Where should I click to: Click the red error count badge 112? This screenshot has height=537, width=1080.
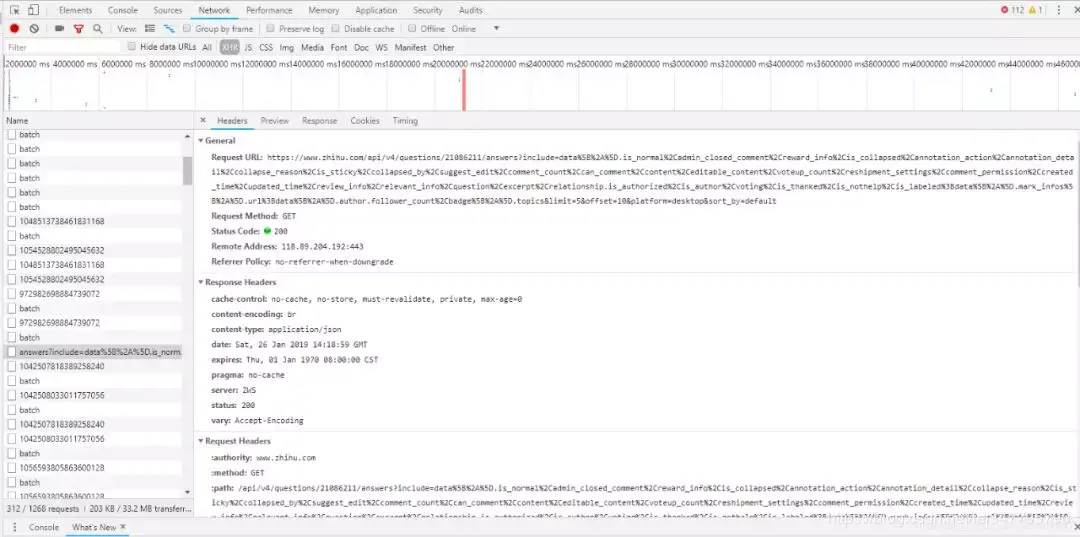[1012, 10]
